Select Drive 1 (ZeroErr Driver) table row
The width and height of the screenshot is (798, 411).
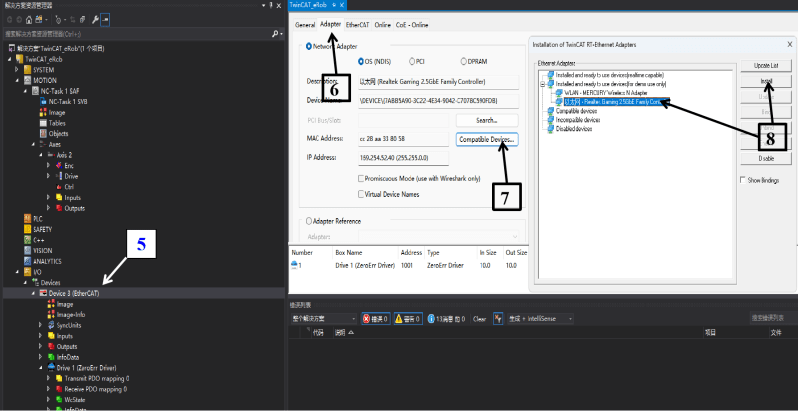(x=410, y=266)
